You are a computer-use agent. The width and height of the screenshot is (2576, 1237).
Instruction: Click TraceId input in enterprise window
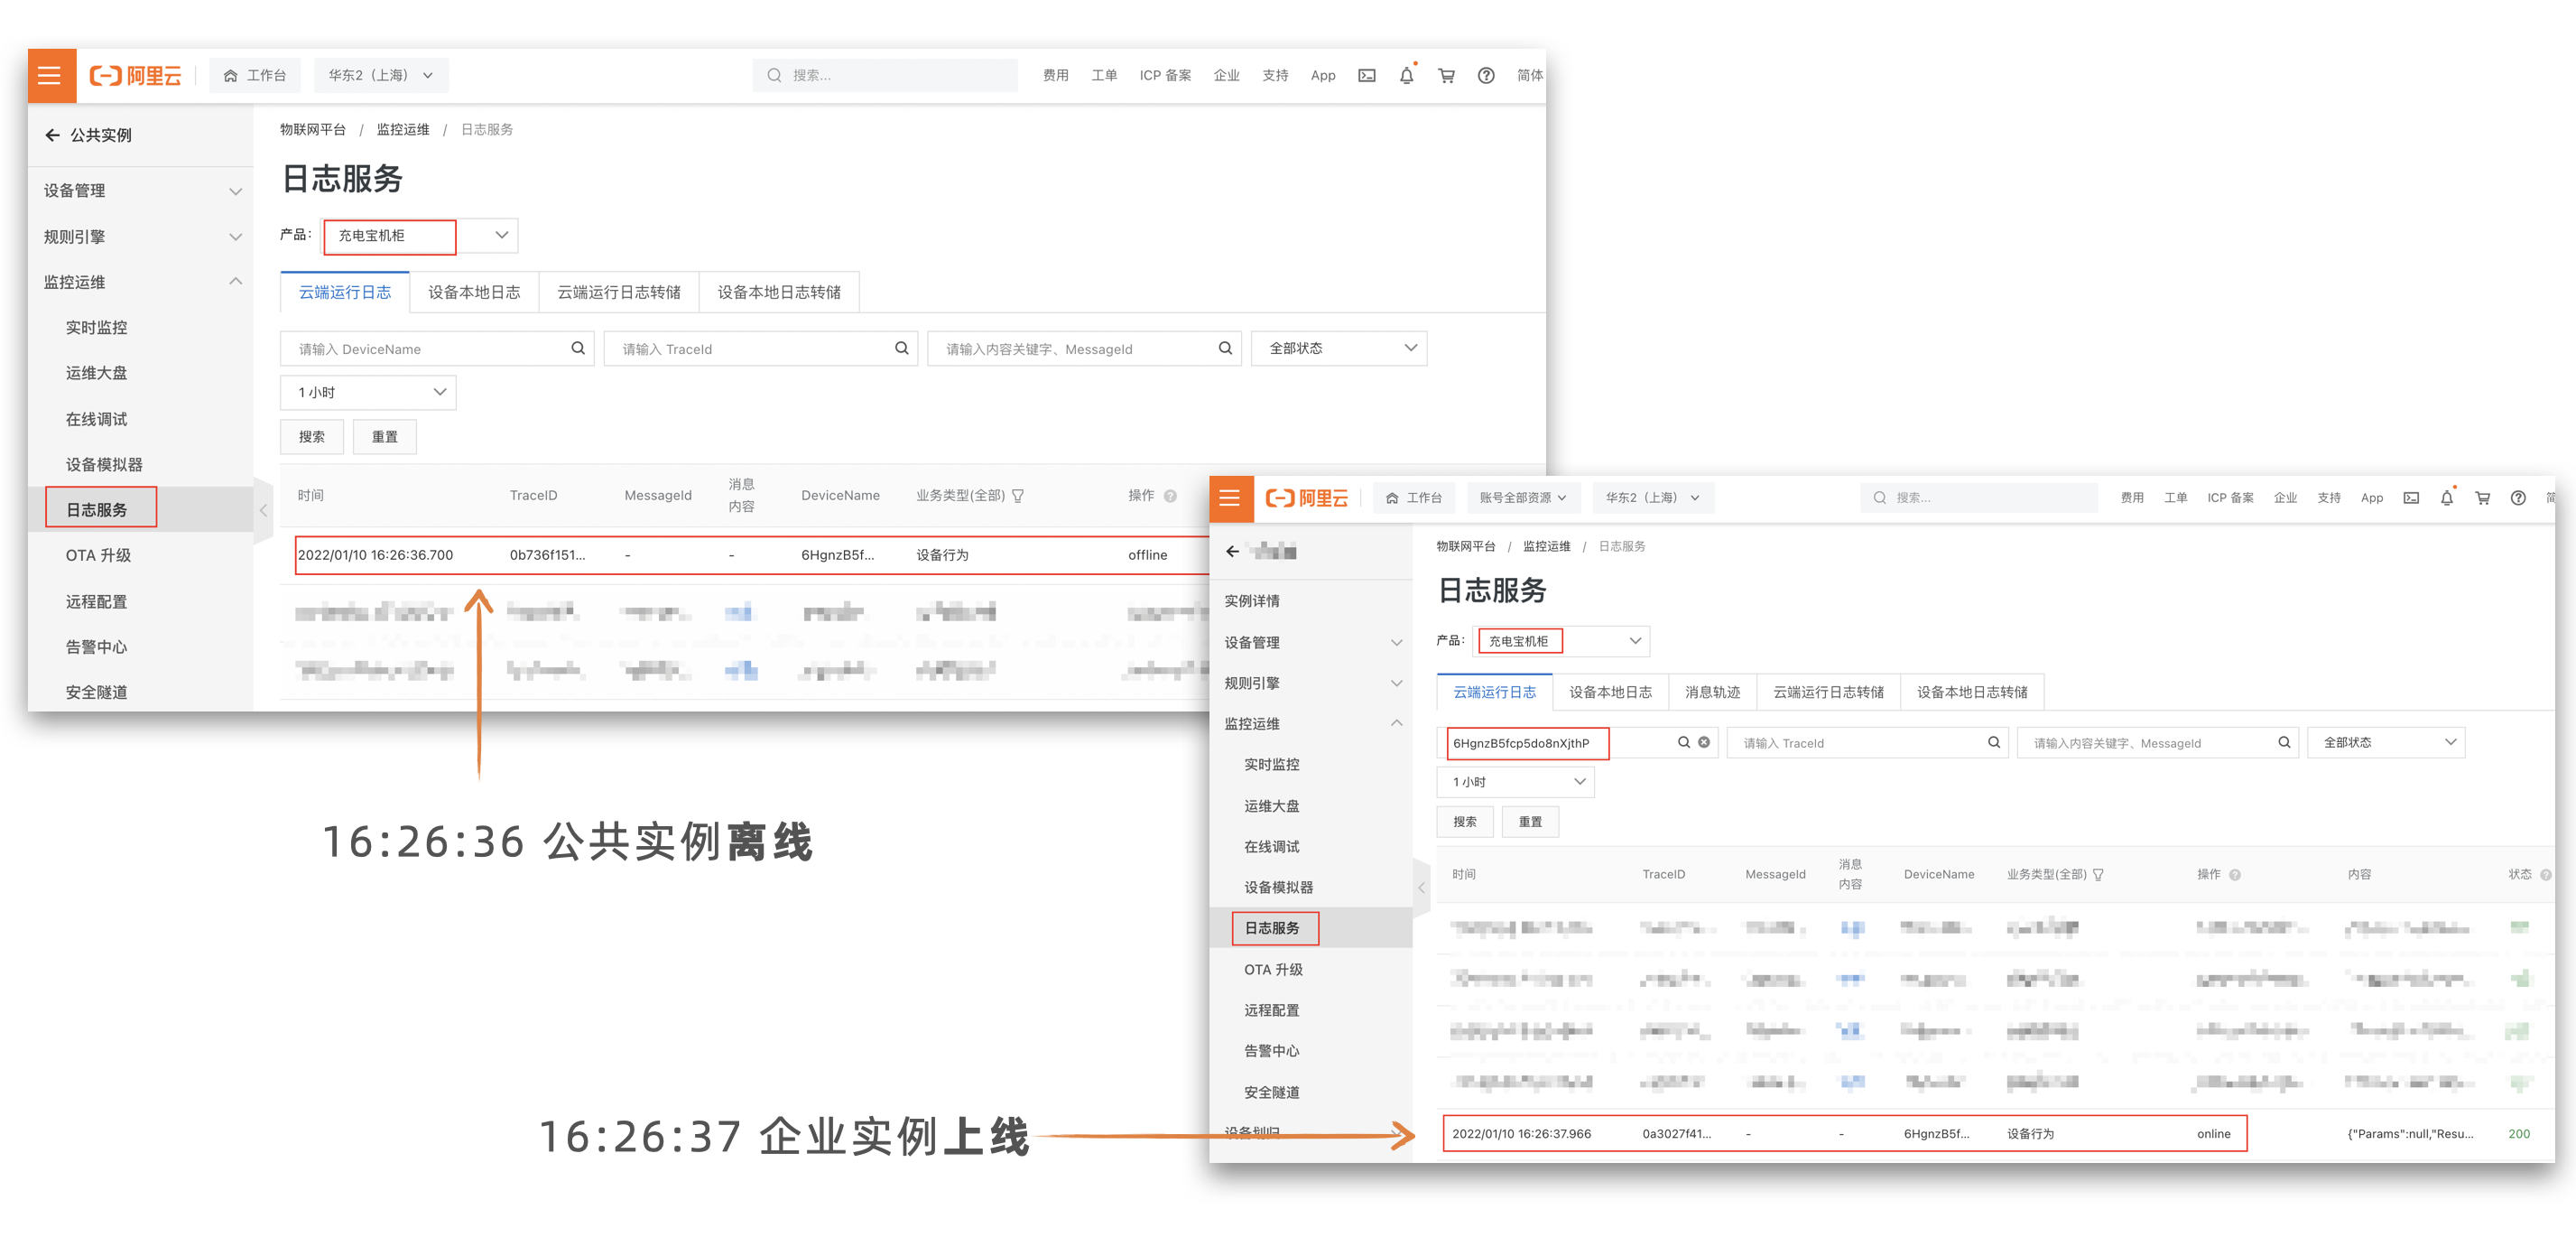click(1867, 742)
